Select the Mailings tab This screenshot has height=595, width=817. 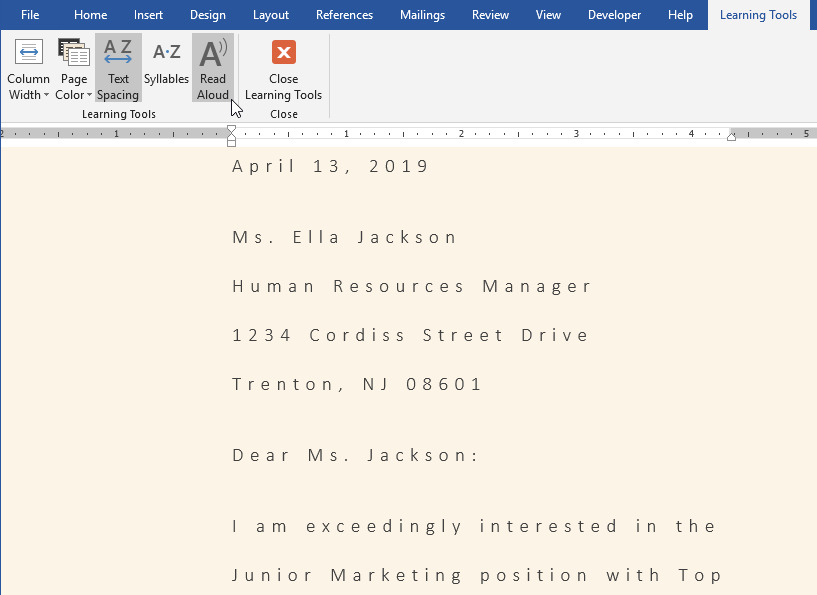pyautogui.click(x=422, y=15)
